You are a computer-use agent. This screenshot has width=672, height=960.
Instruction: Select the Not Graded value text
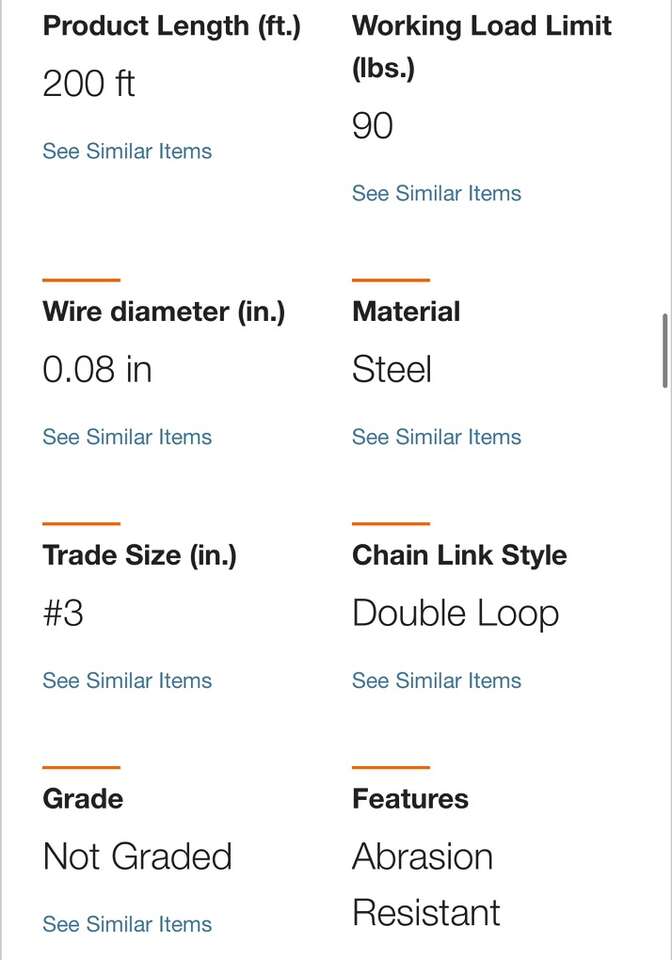(x=137, y=857)
